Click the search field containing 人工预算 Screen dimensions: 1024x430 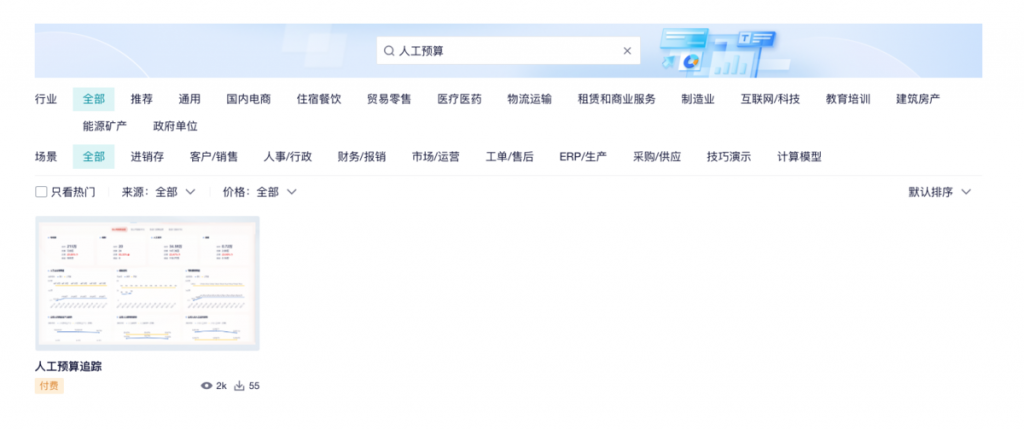[x=508, y=50]
